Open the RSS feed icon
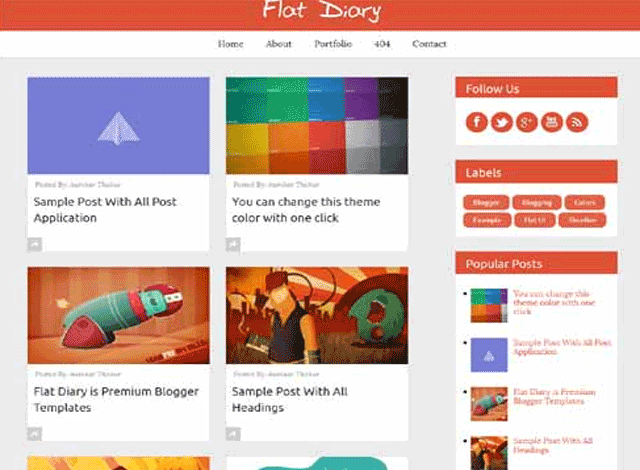 [577, 122]
